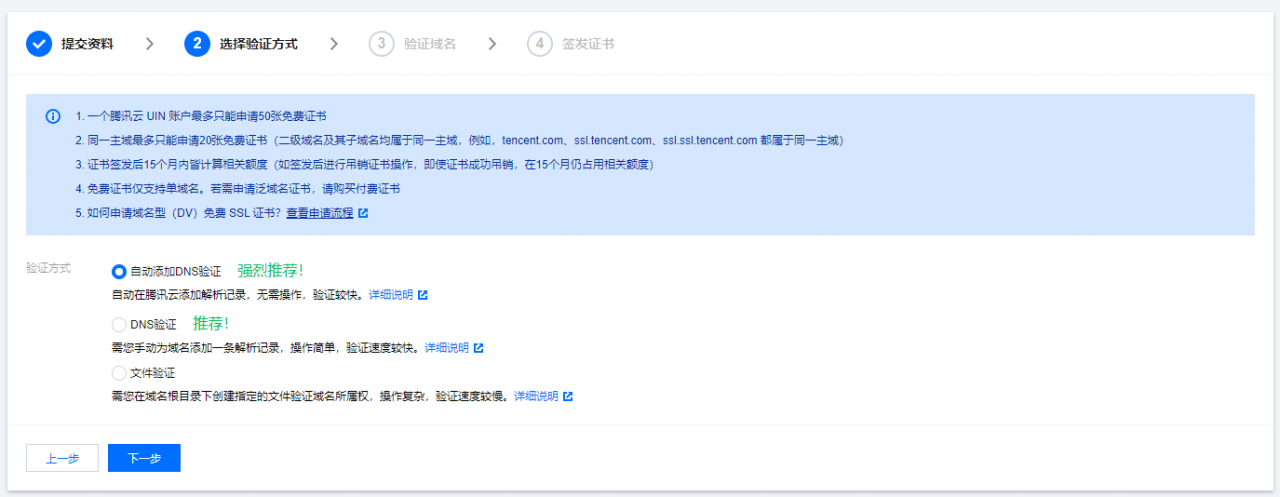Click the 下一步 button
Image resolution: width=1280 pixels, height=497 pixels.
(x=144, y=458)
